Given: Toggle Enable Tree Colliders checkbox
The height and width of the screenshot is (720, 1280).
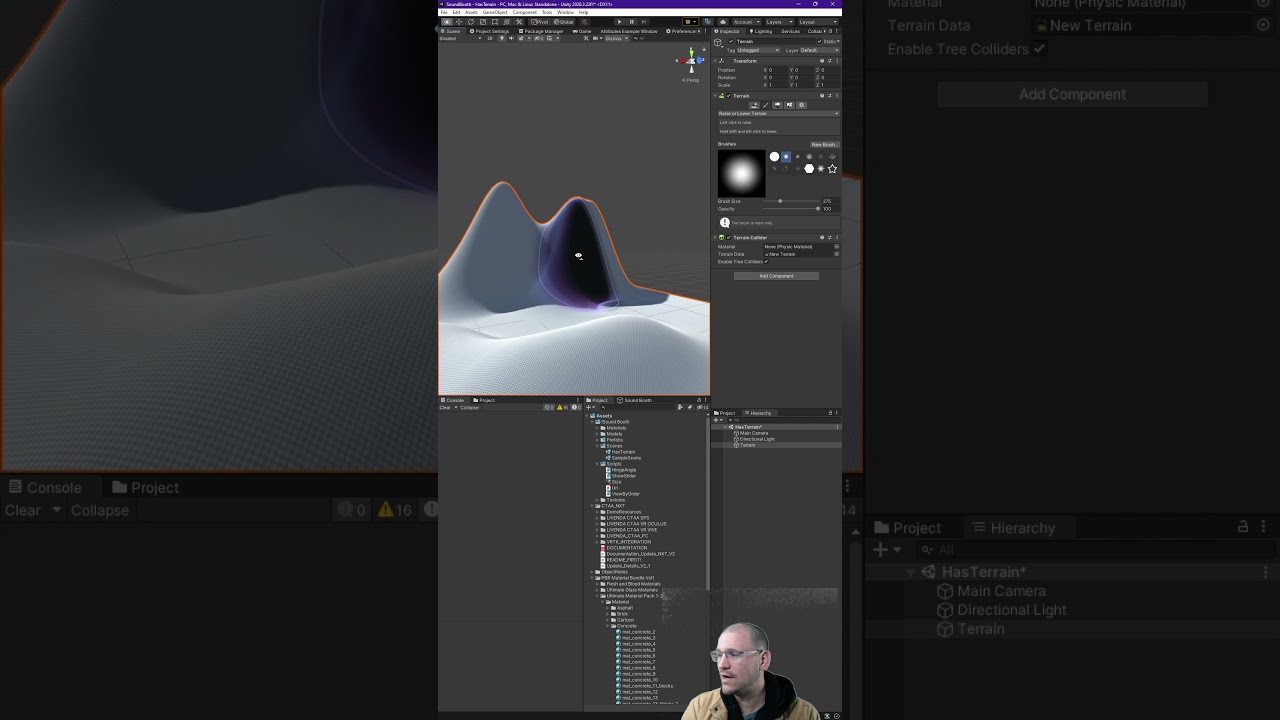Looking at the screenshot, I should click(x=766, y=262).
